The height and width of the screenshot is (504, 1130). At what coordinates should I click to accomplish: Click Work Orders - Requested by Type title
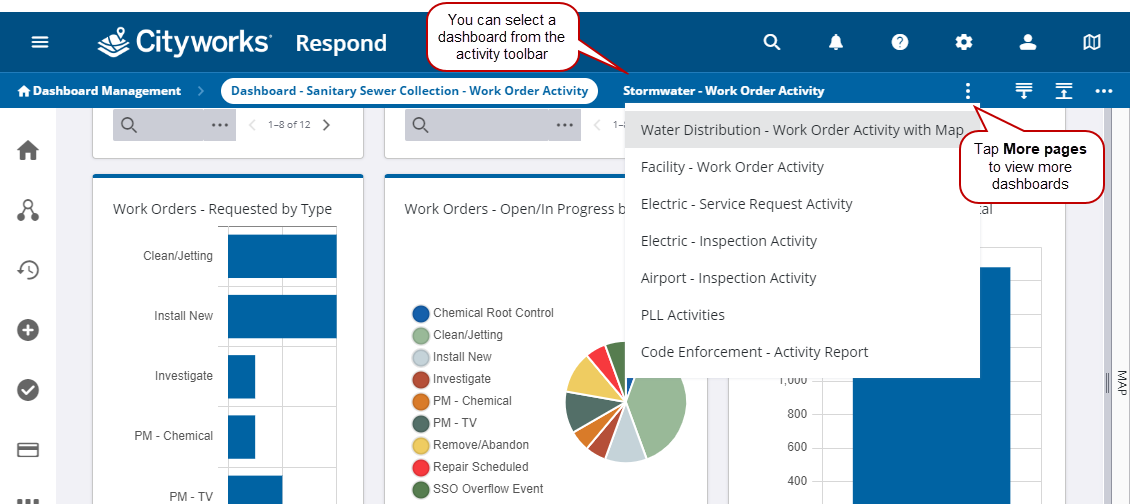222,209
